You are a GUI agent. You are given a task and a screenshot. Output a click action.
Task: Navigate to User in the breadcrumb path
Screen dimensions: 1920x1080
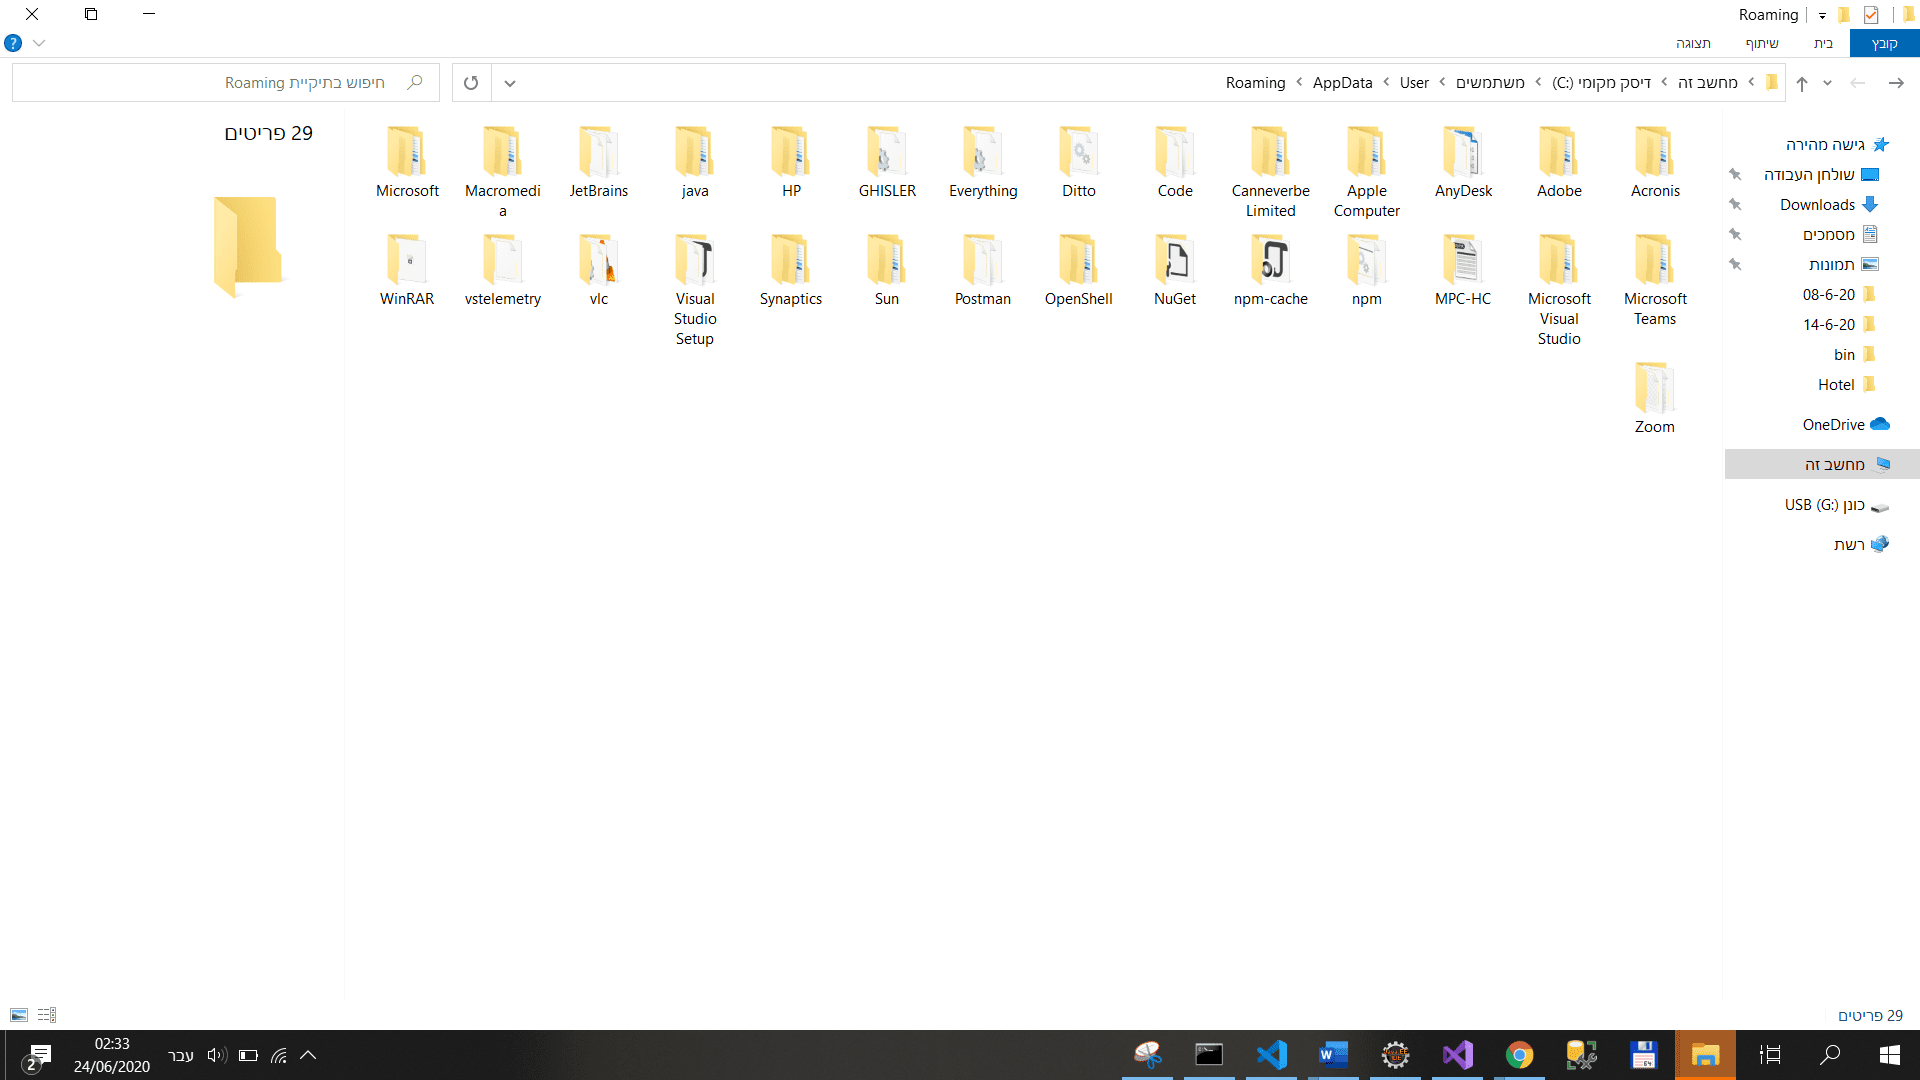(1414, 82)
